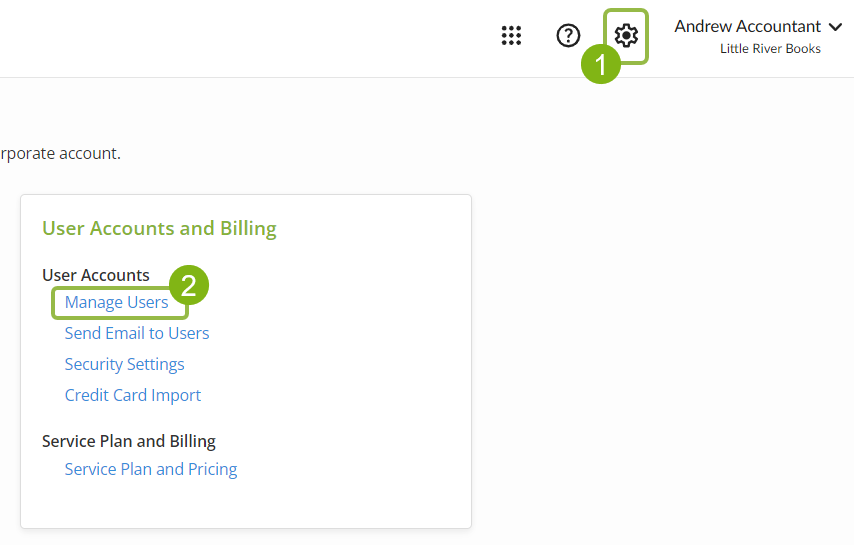854x545 pixels.
Task: Click the green step 1 badge
Action: pyautogui.click(x=601, y=65)
